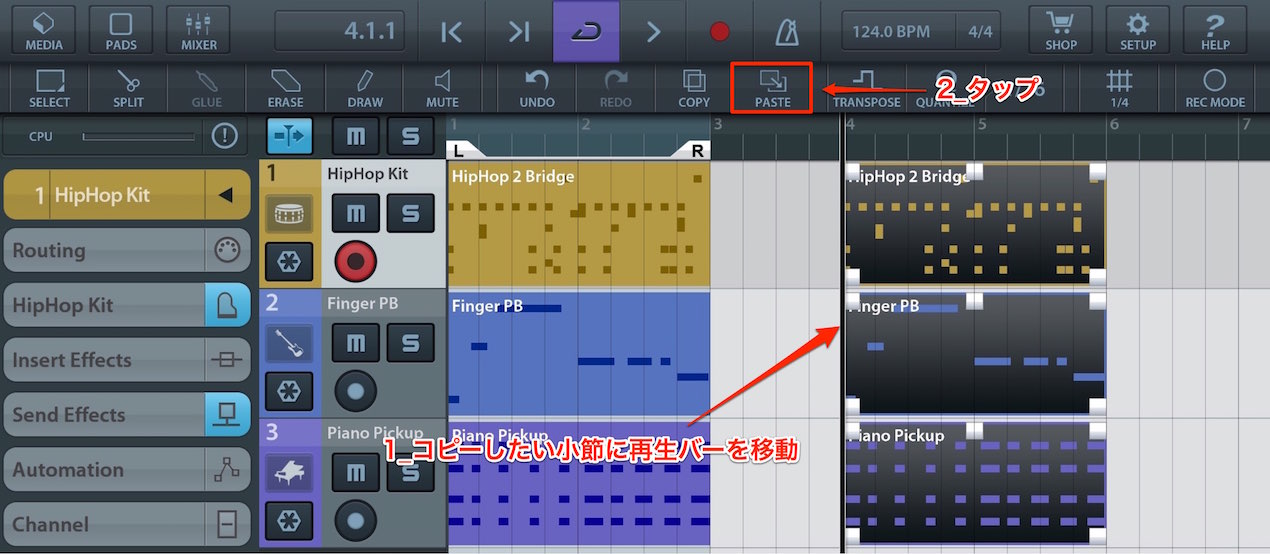This screenshot has width=1270, height=554.
Task: Open the HELP page
Action: click(x=1215, y=30)
